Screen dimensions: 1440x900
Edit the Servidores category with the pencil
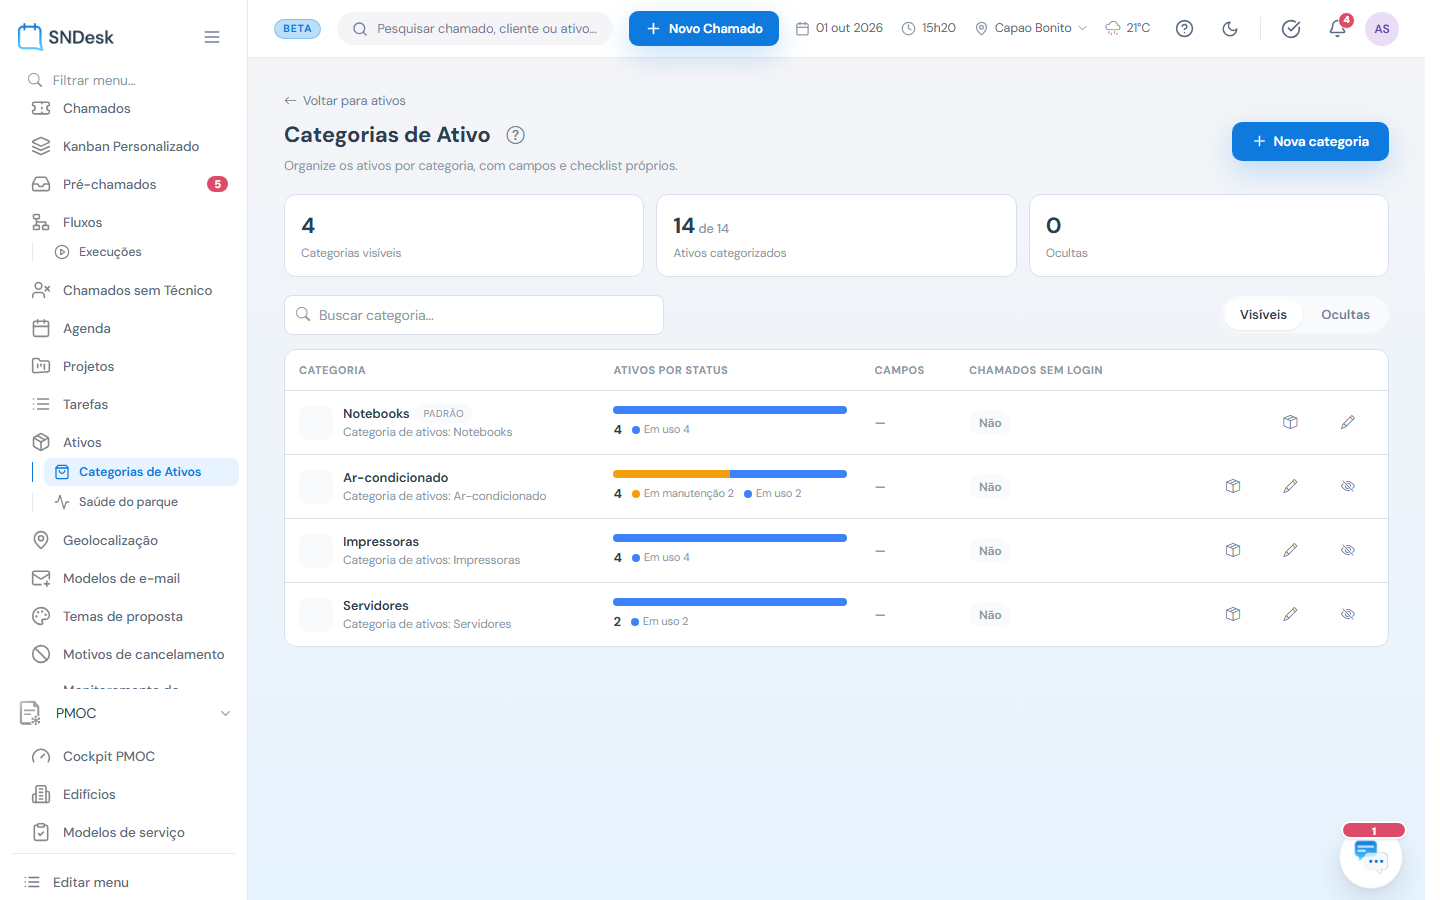click(x=1290, y=614)
